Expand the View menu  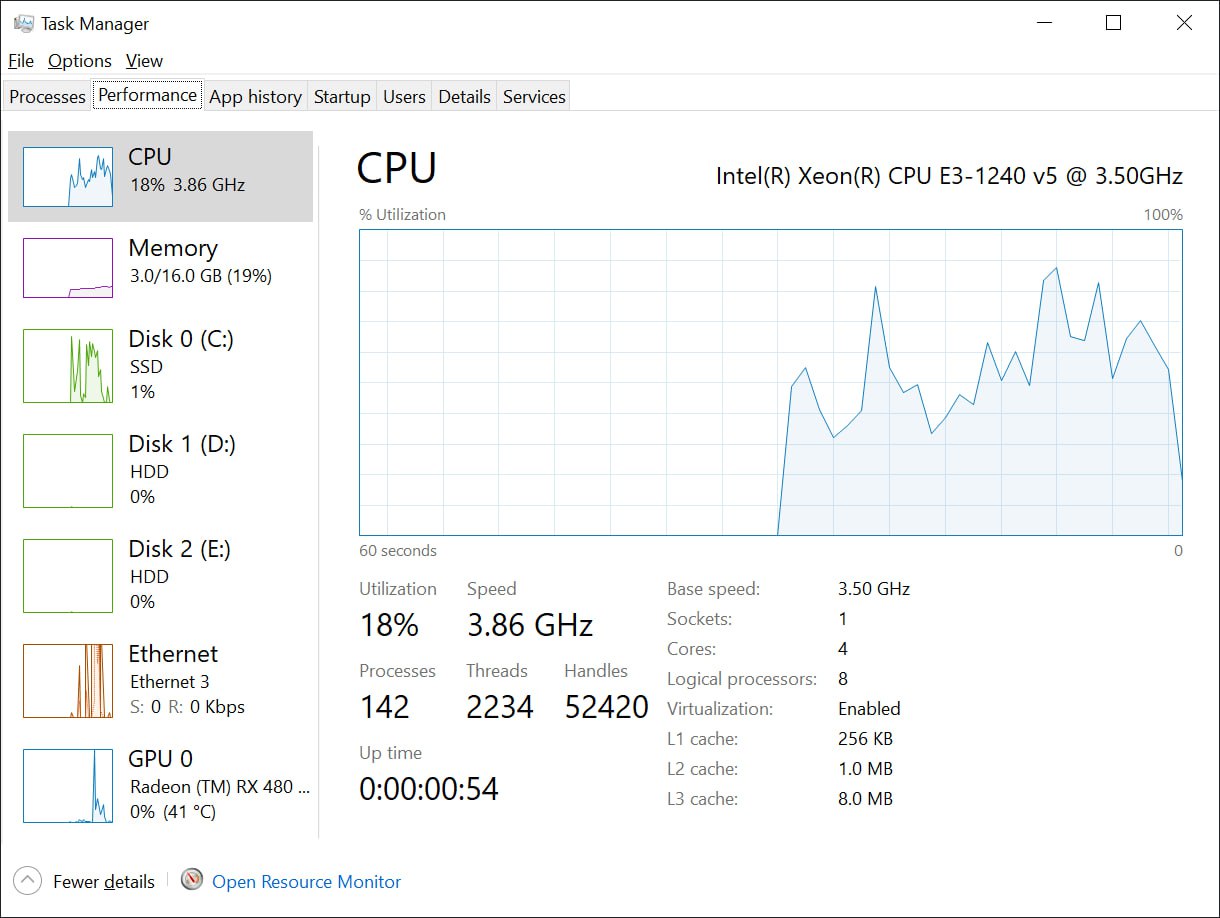coord(144,61)
